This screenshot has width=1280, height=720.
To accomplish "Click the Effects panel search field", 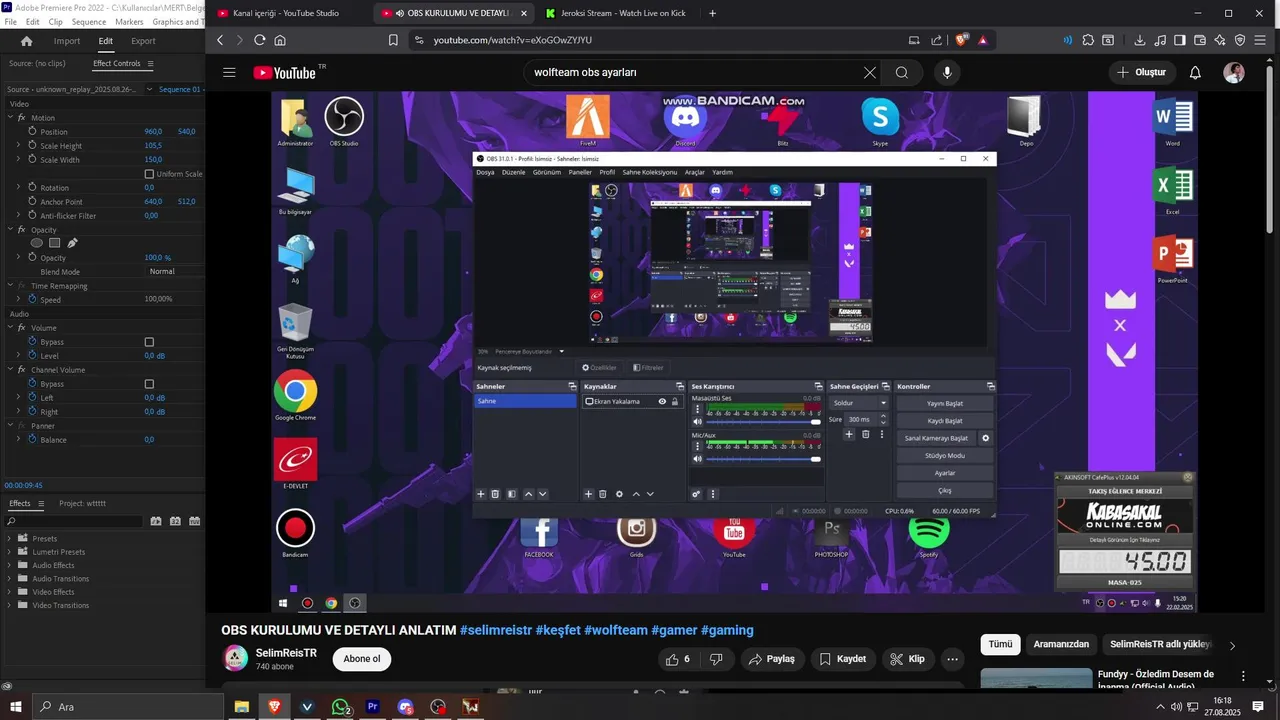I will click(75, 521).
